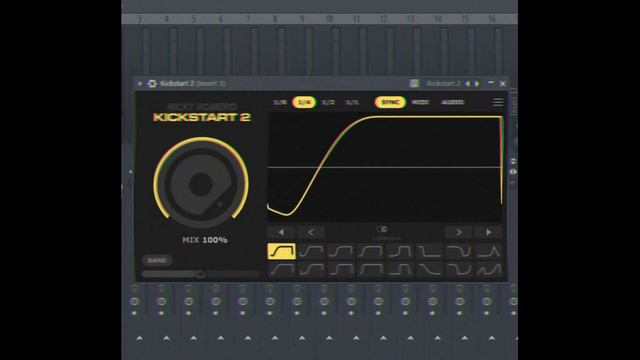640x360 pixels.
Task: Open the Kickstart hamburger menu
Action: coord(498,102)
